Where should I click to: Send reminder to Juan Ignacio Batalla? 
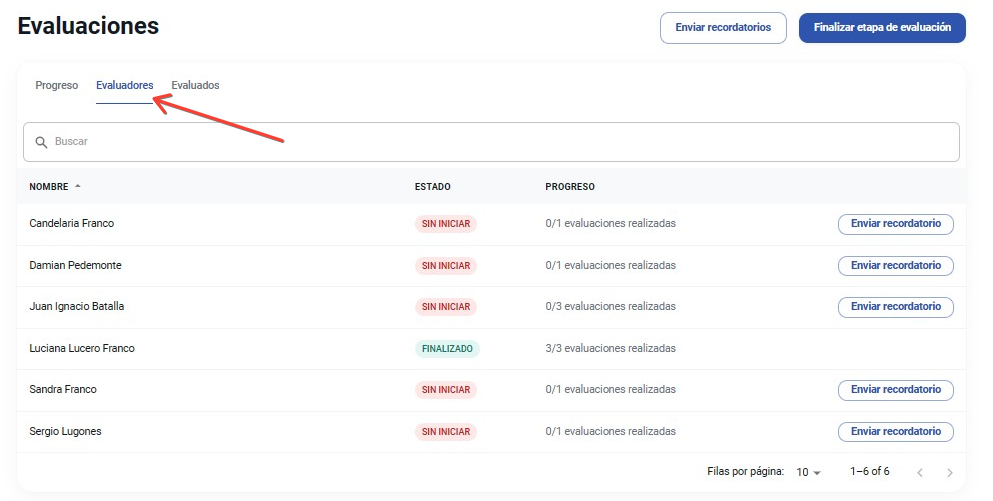click(895, 307)
